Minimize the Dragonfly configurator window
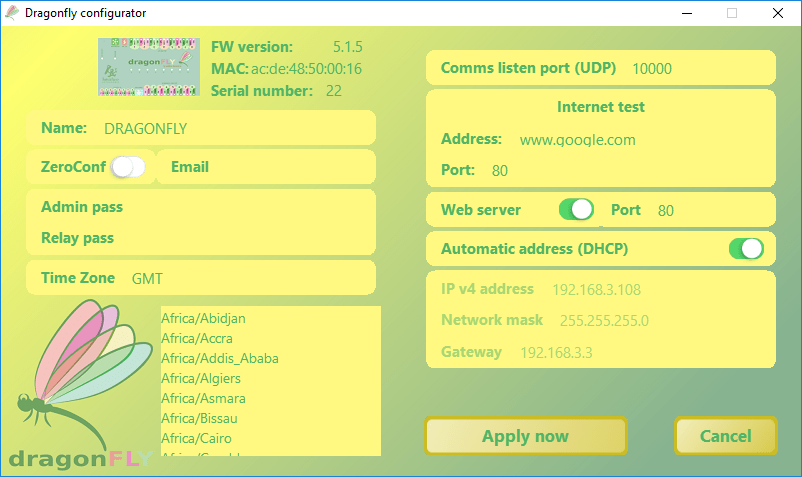 (686, 13)
